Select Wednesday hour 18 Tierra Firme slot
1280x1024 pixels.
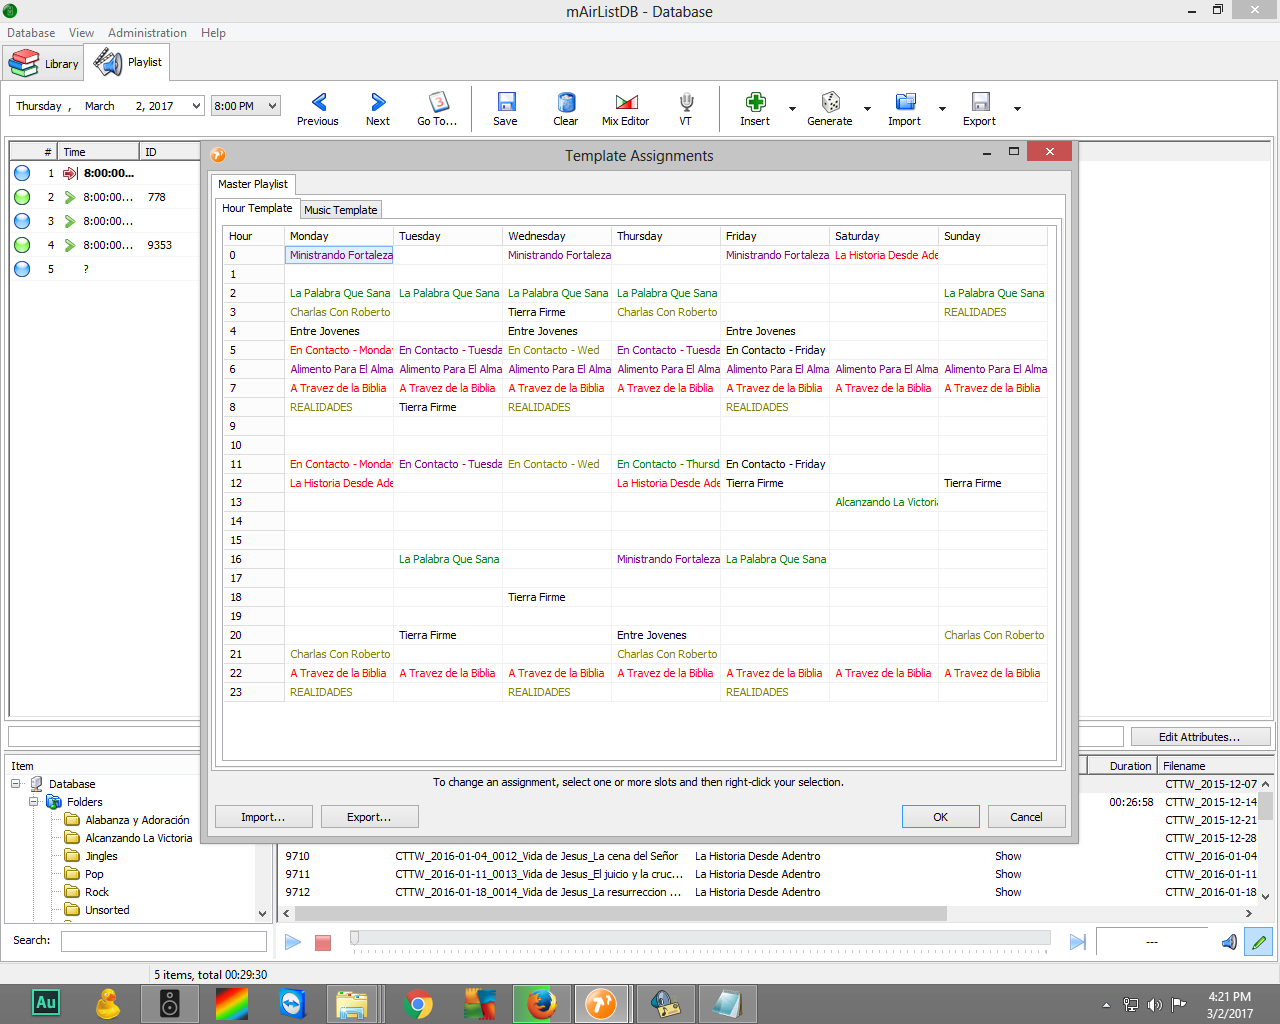557,597
